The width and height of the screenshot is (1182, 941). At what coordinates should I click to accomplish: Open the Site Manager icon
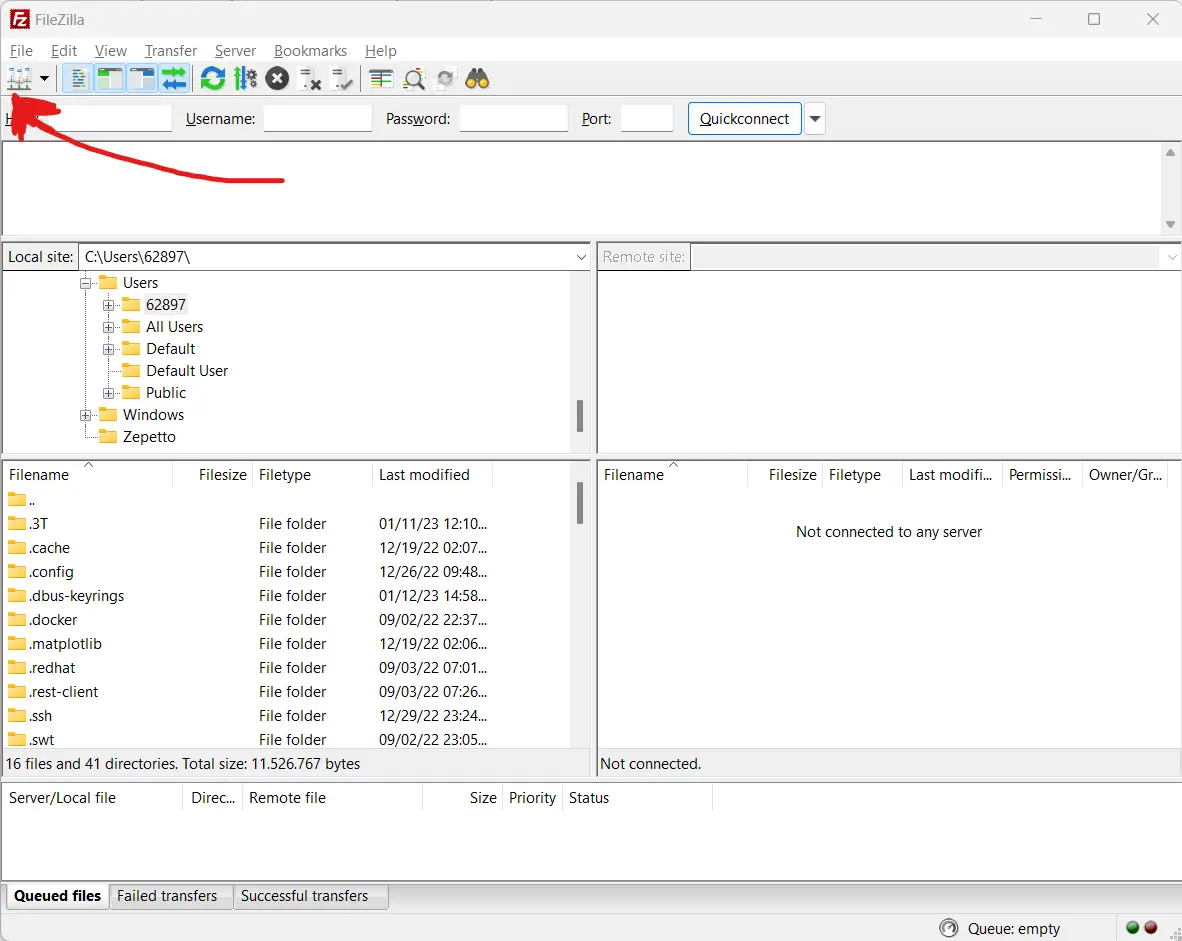[19, 78]
